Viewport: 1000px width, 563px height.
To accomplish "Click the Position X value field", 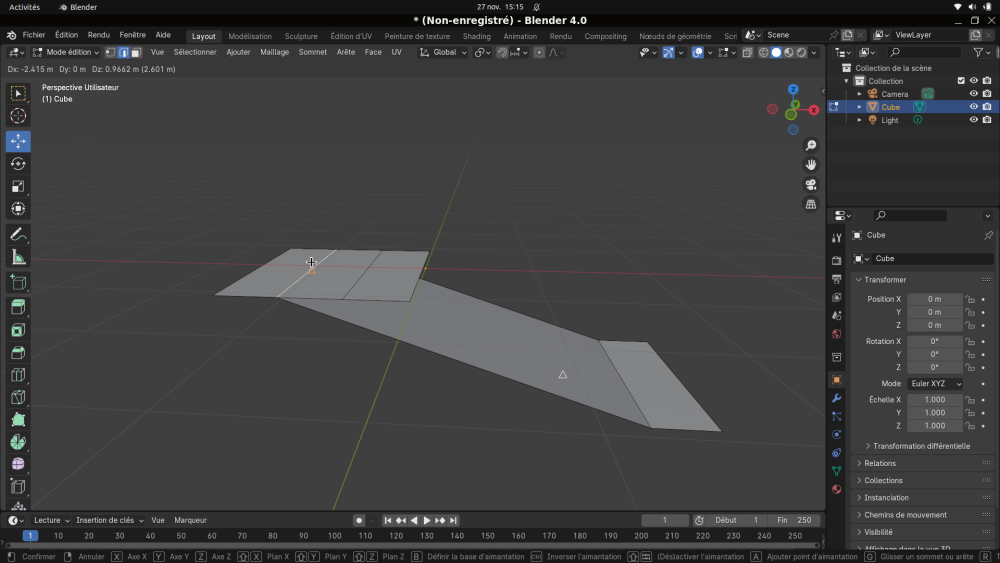I will (x=934, y=299).
